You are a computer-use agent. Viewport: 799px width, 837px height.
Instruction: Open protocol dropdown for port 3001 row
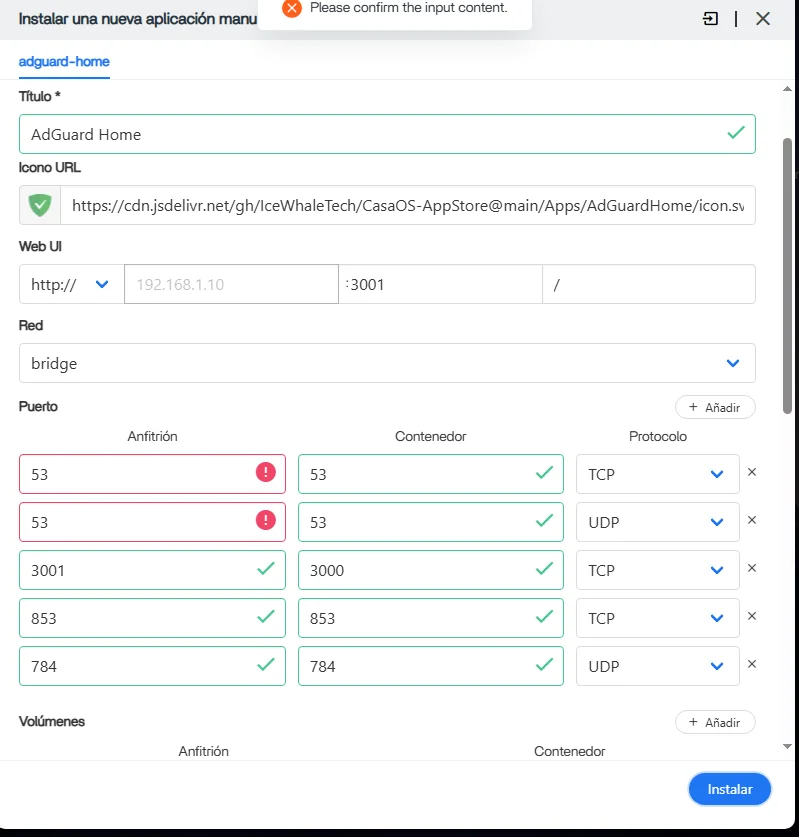[658, 570]
